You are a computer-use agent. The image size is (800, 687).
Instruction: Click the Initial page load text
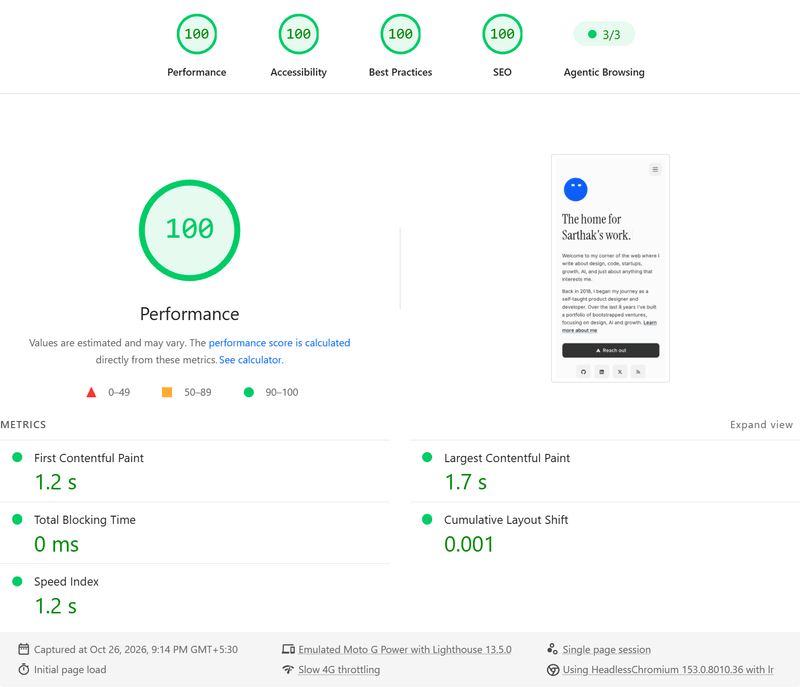[x=70, y=669]
